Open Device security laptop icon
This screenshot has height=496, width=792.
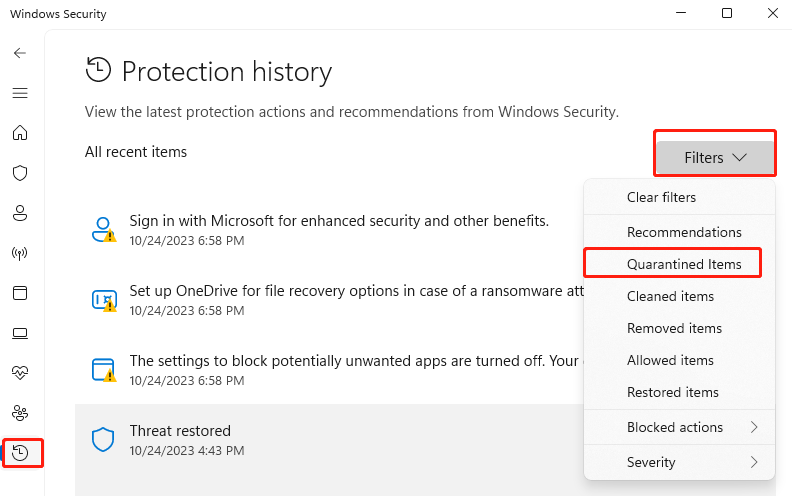click(x=20, y=333)
